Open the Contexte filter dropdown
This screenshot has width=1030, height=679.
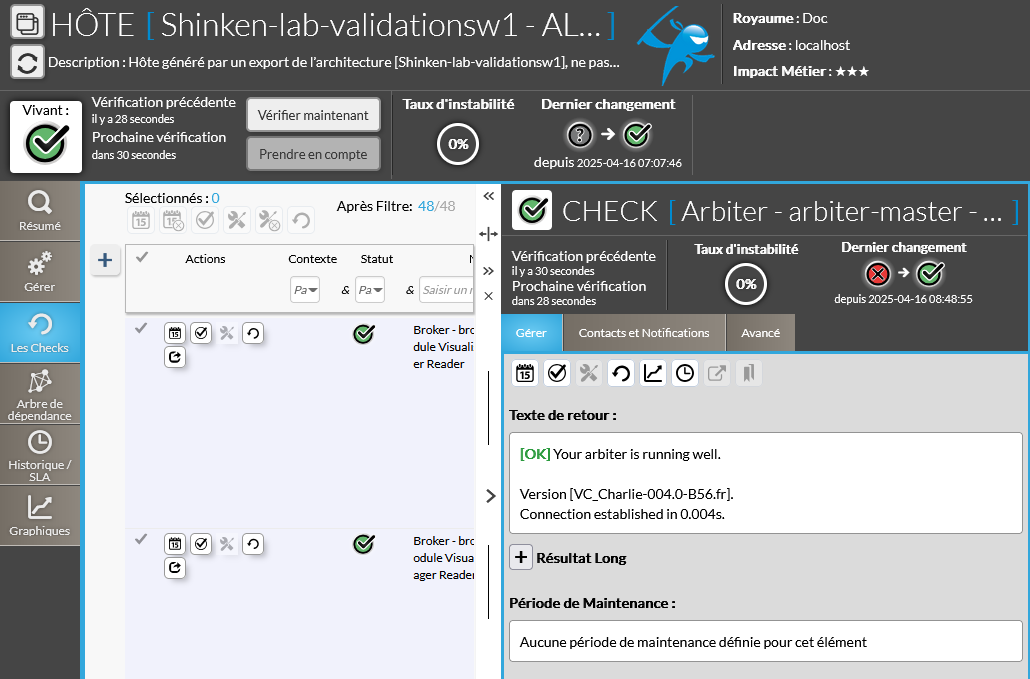tap(305, 290)
